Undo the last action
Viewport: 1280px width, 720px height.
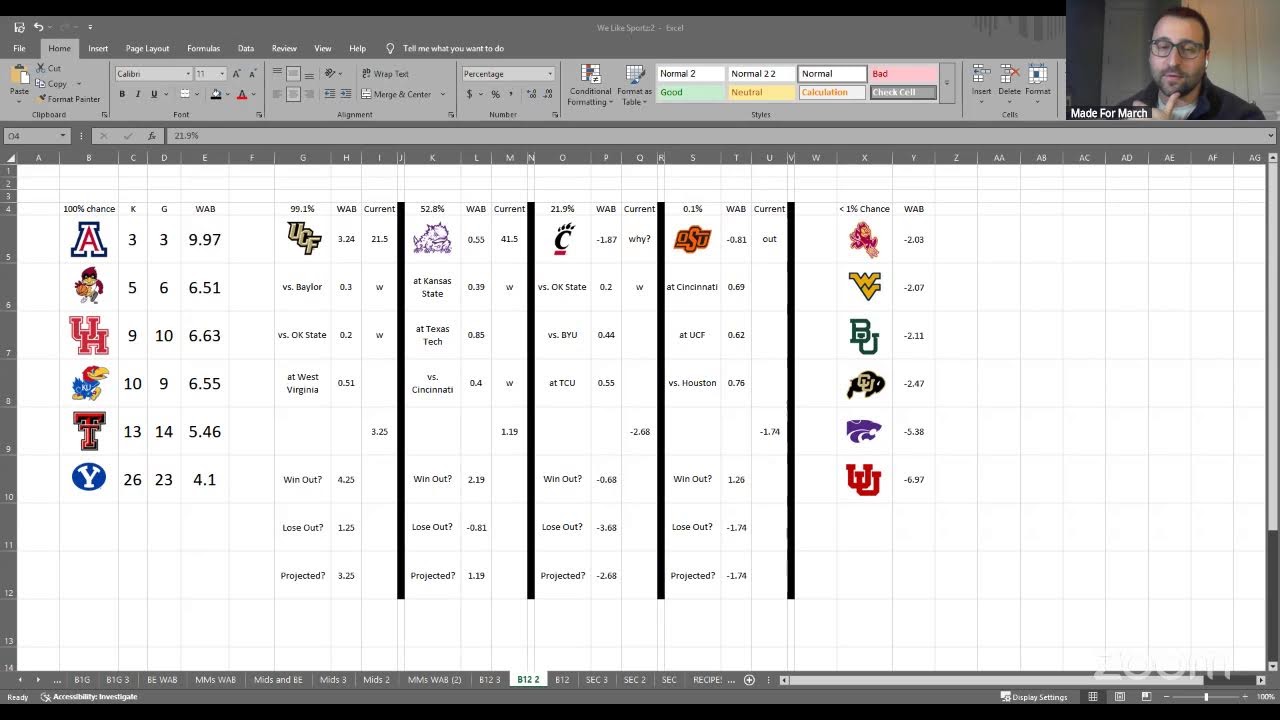pos(38,27)
